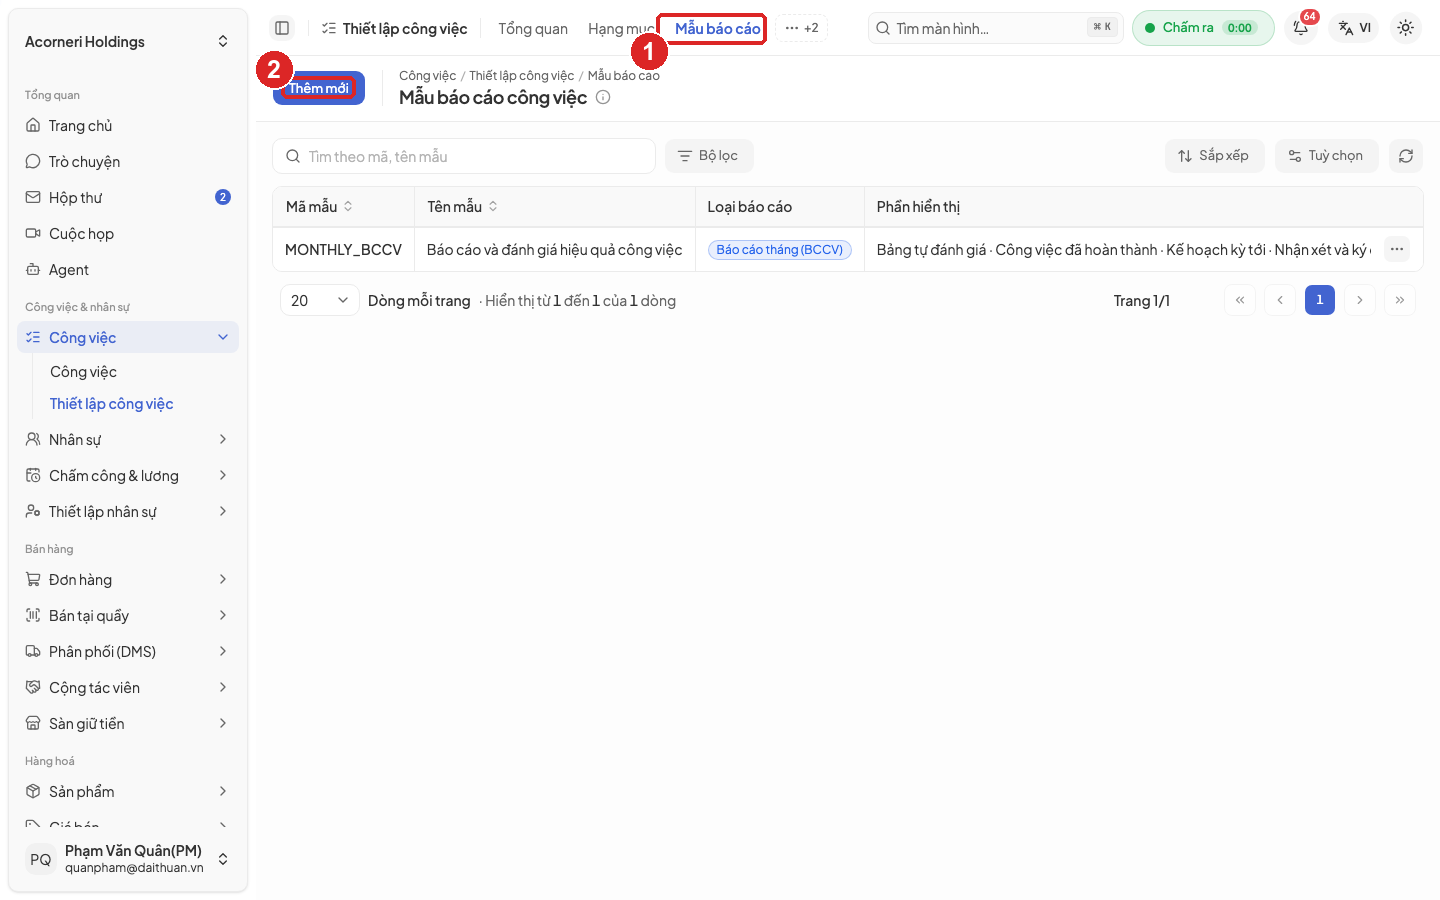The image size is (1440, 900).
Task: Expand the Nhân sự menu
Action: point(128,440)
